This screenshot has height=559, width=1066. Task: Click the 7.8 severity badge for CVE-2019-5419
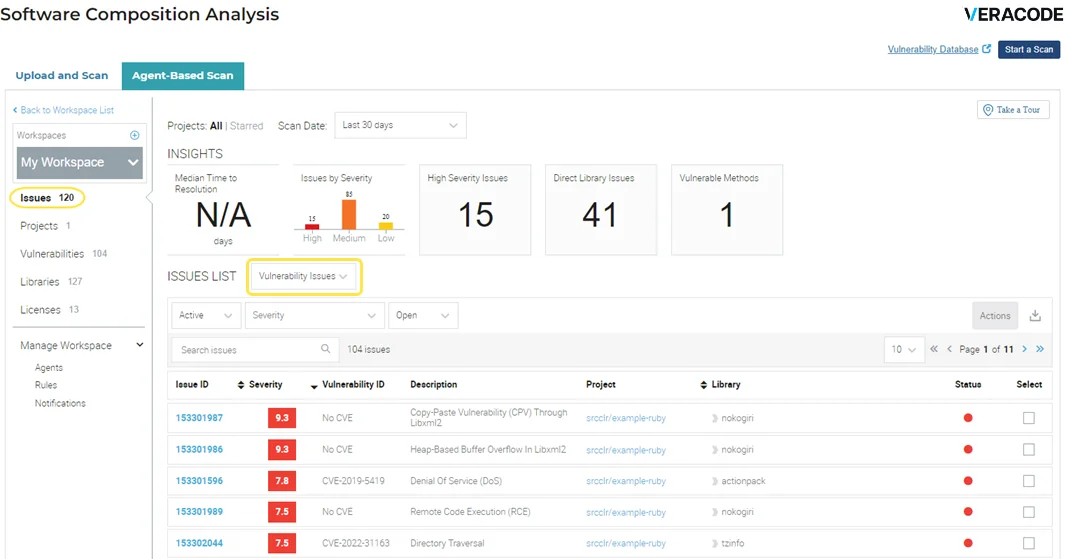(281, 481)
